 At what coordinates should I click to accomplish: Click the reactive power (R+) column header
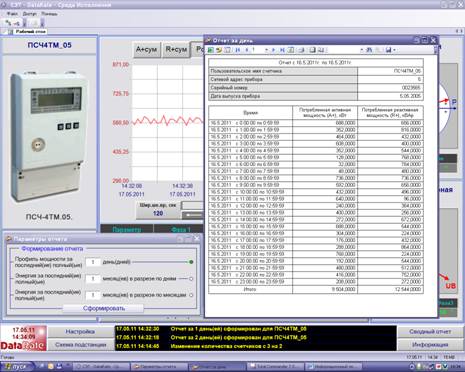[x=390, y=113]
